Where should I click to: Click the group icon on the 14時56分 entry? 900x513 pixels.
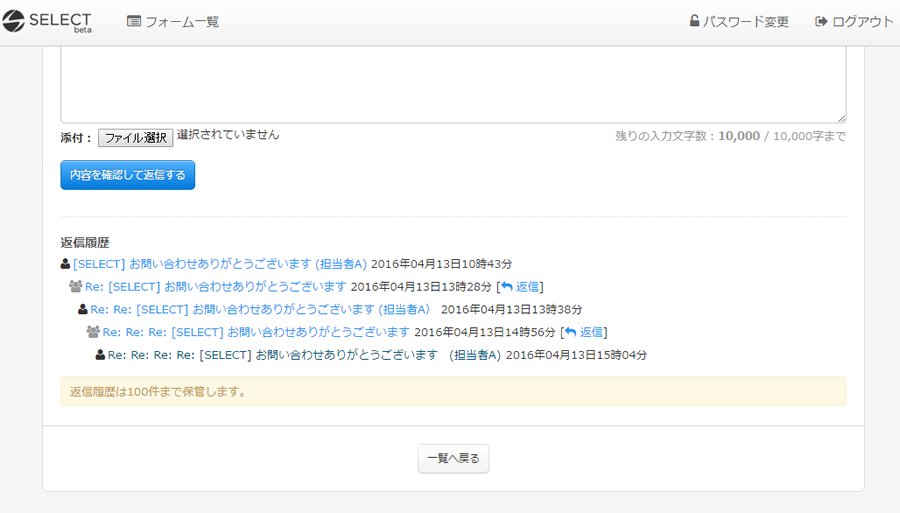[93, 332]
